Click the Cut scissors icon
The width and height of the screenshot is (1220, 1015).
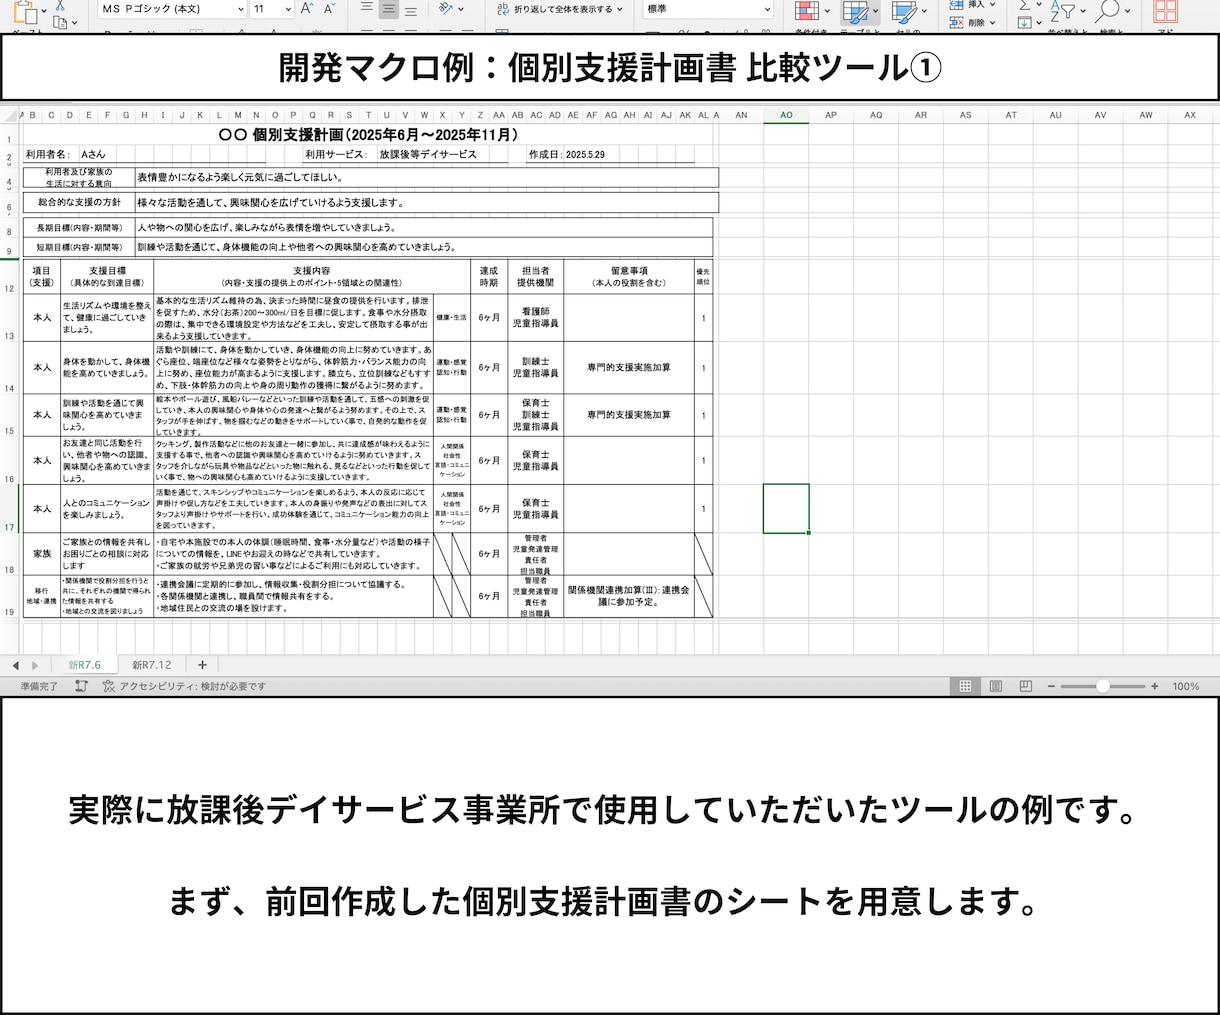click(60, 4)
